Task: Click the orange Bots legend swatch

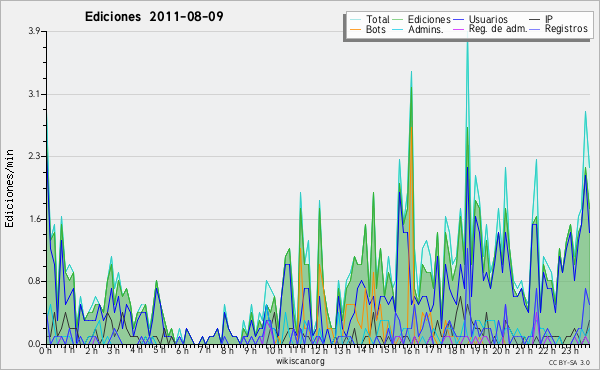Action: [355, 29]
